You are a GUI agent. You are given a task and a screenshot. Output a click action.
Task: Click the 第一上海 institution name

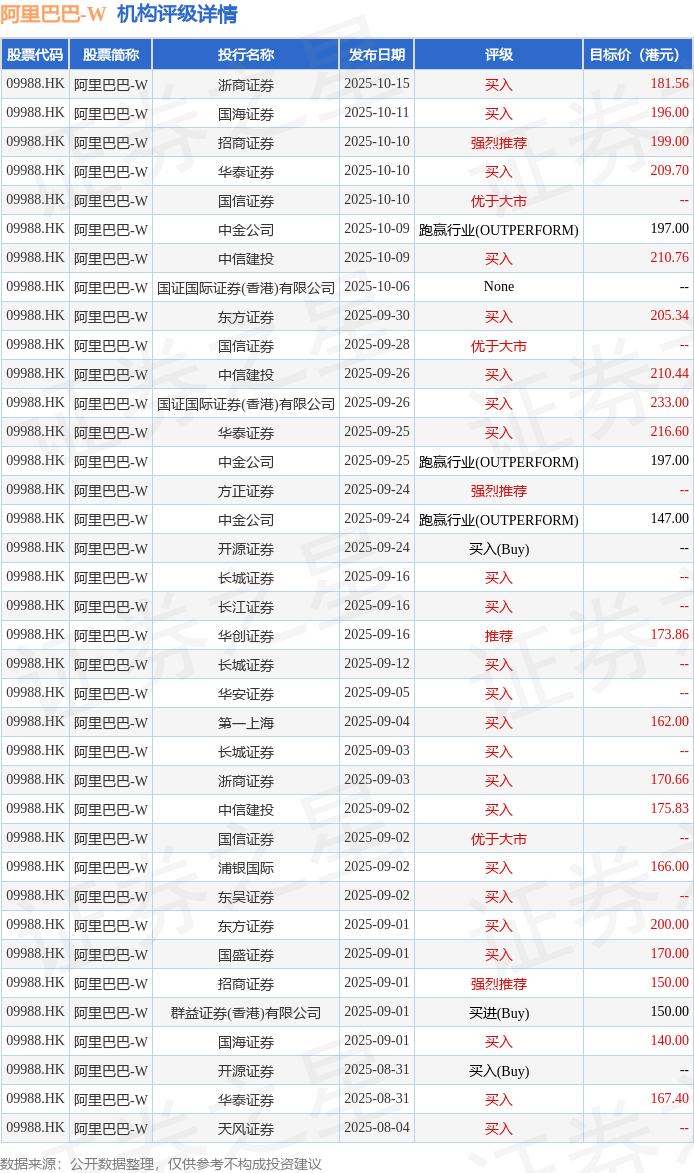246,723
